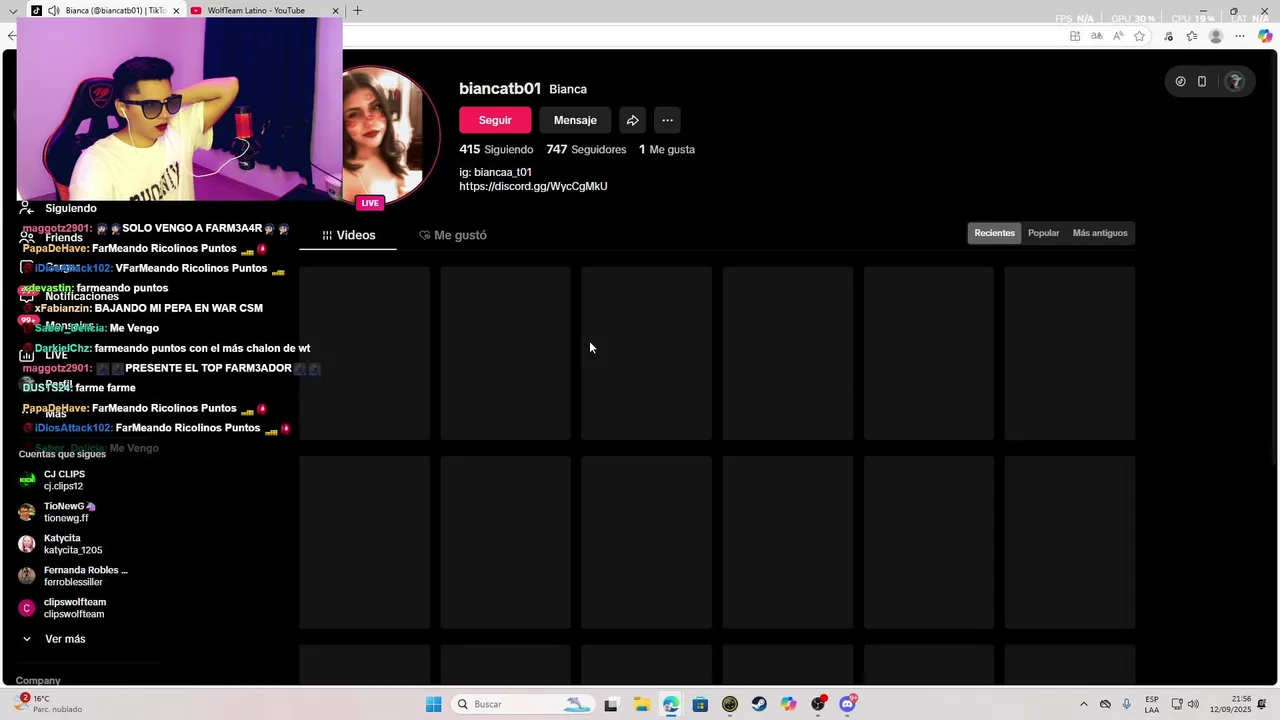Click the 415 Siguiendo count
The width and height of the screenshot is (1280, 720).
click(496, 149)
